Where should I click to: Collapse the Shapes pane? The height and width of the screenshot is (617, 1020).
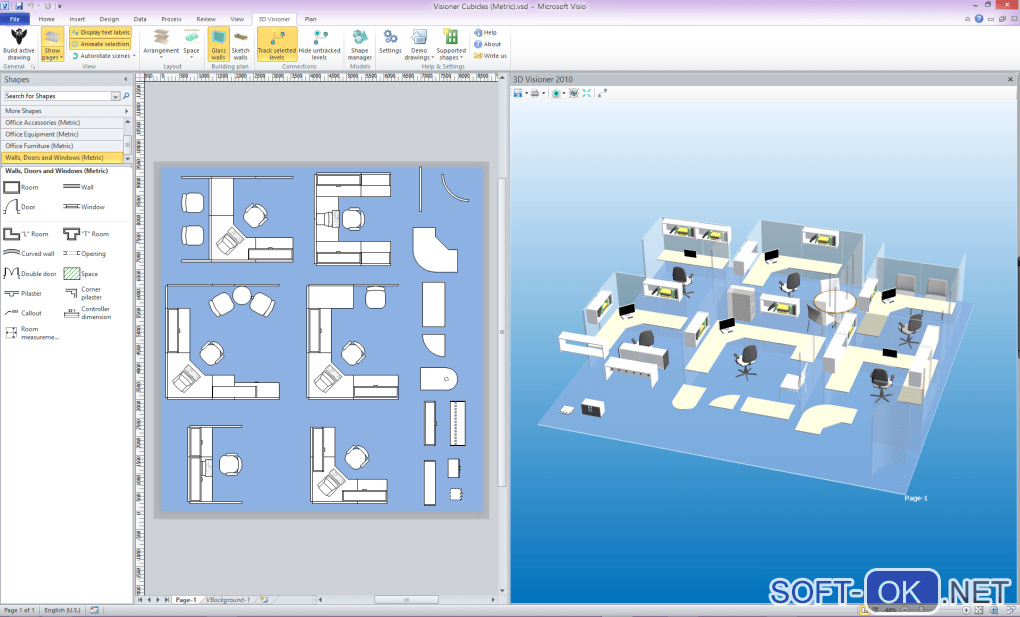(126, 79)
